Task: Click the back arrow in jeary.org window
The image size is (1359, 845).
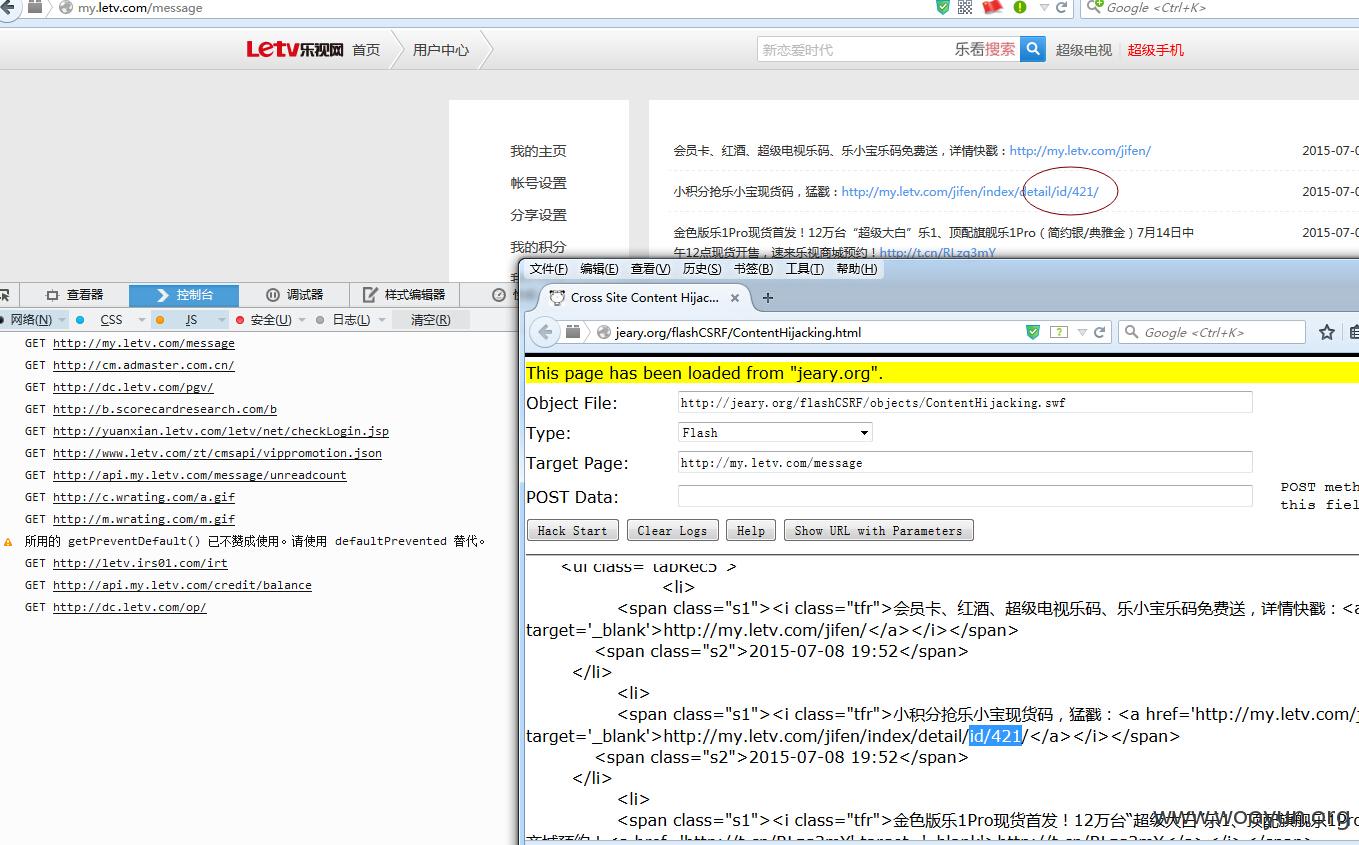Action: coord(544,332)
